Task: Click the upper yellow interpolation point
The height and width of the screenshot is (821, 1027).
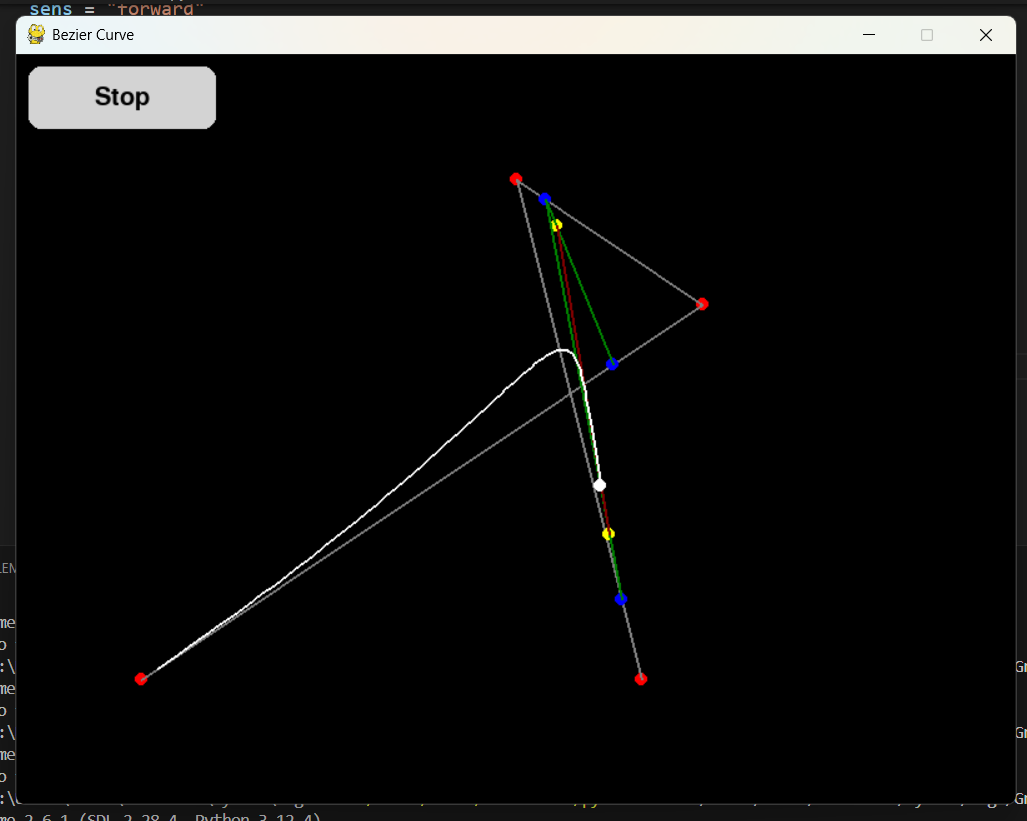Action: click(556, 225)
